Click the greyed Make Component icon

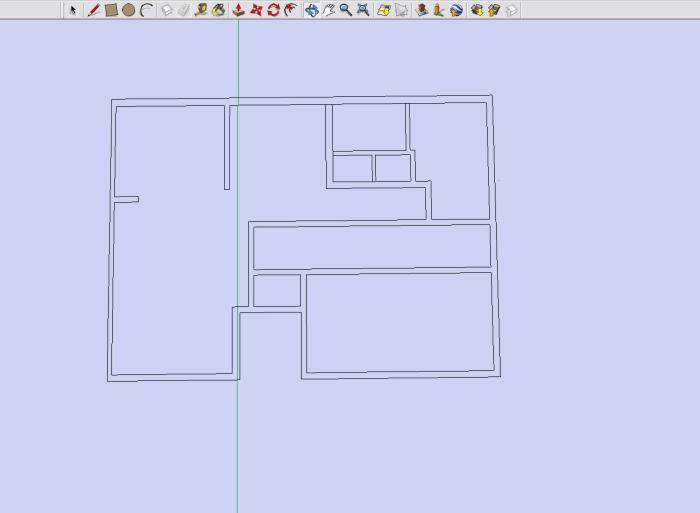[167, 10]
